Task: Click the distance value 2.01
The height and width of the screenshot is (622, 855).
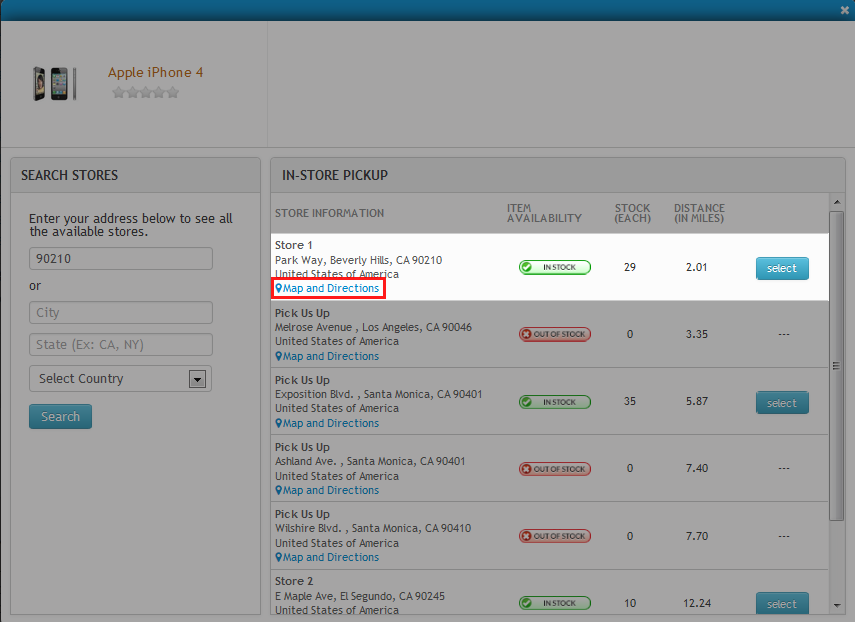Action: pyautogui.click(x=696, y=267)
